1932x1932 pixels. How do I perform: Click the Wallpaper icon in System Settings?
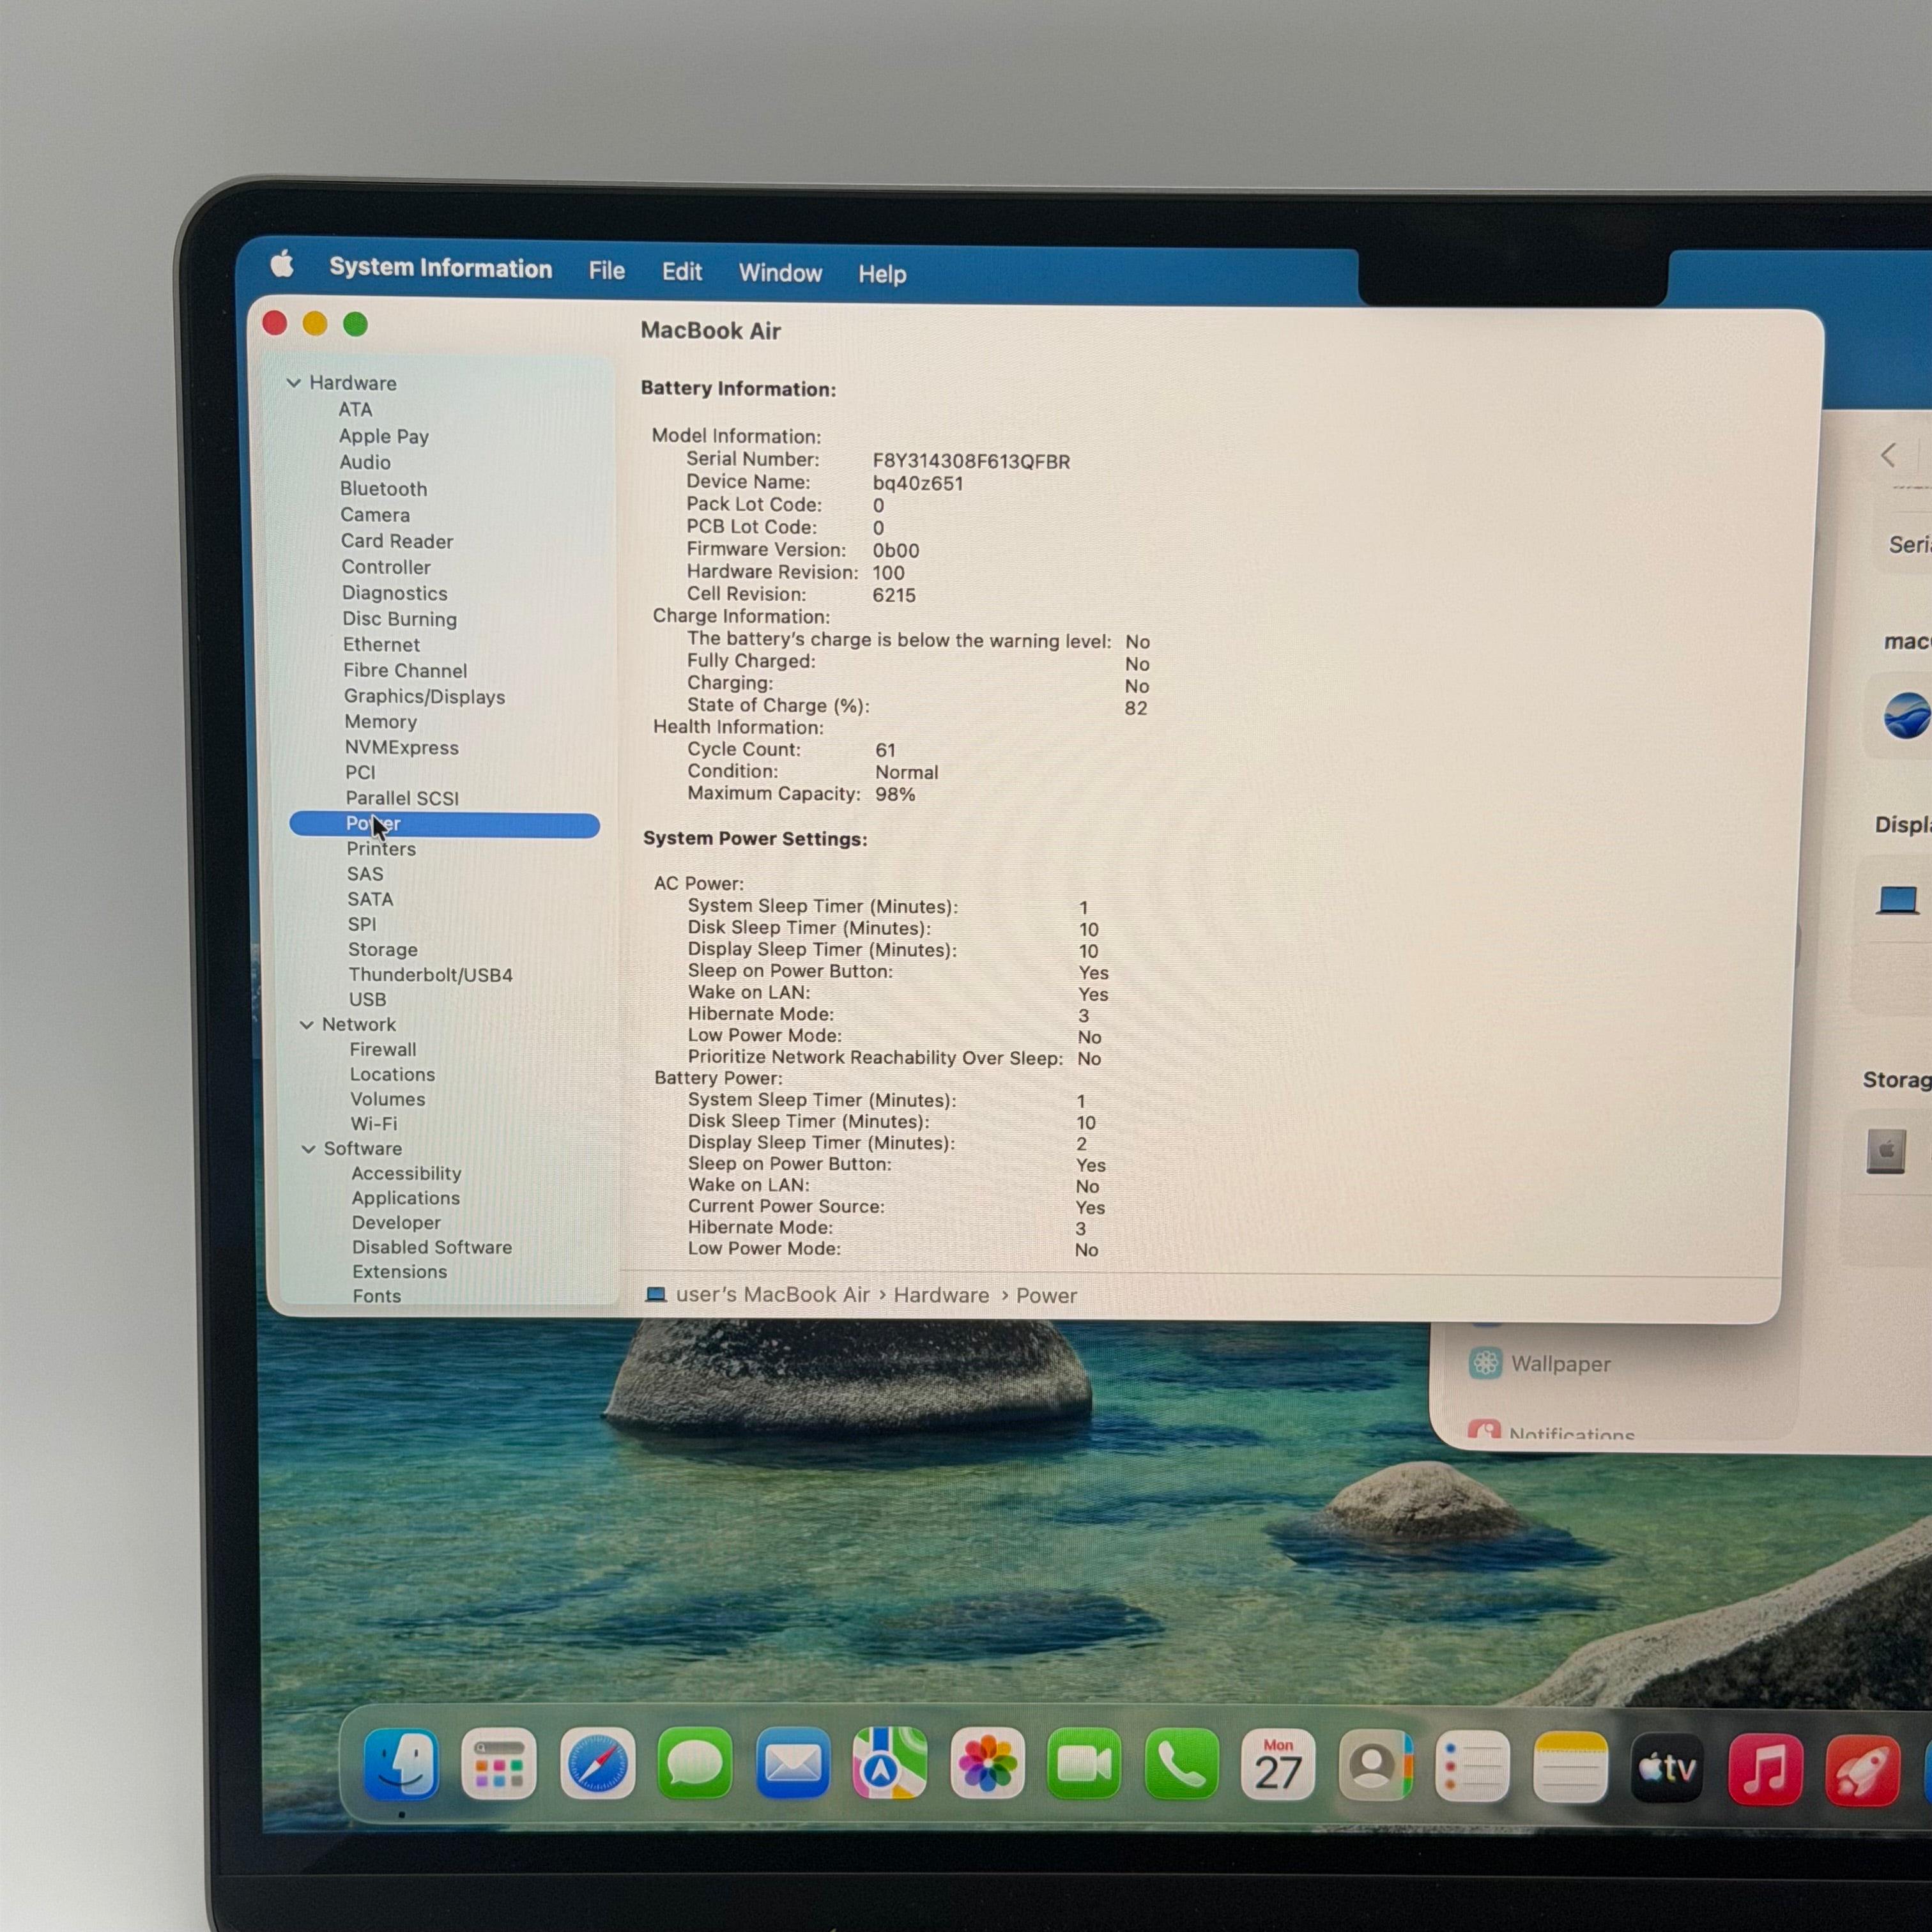[1485, 1363]
